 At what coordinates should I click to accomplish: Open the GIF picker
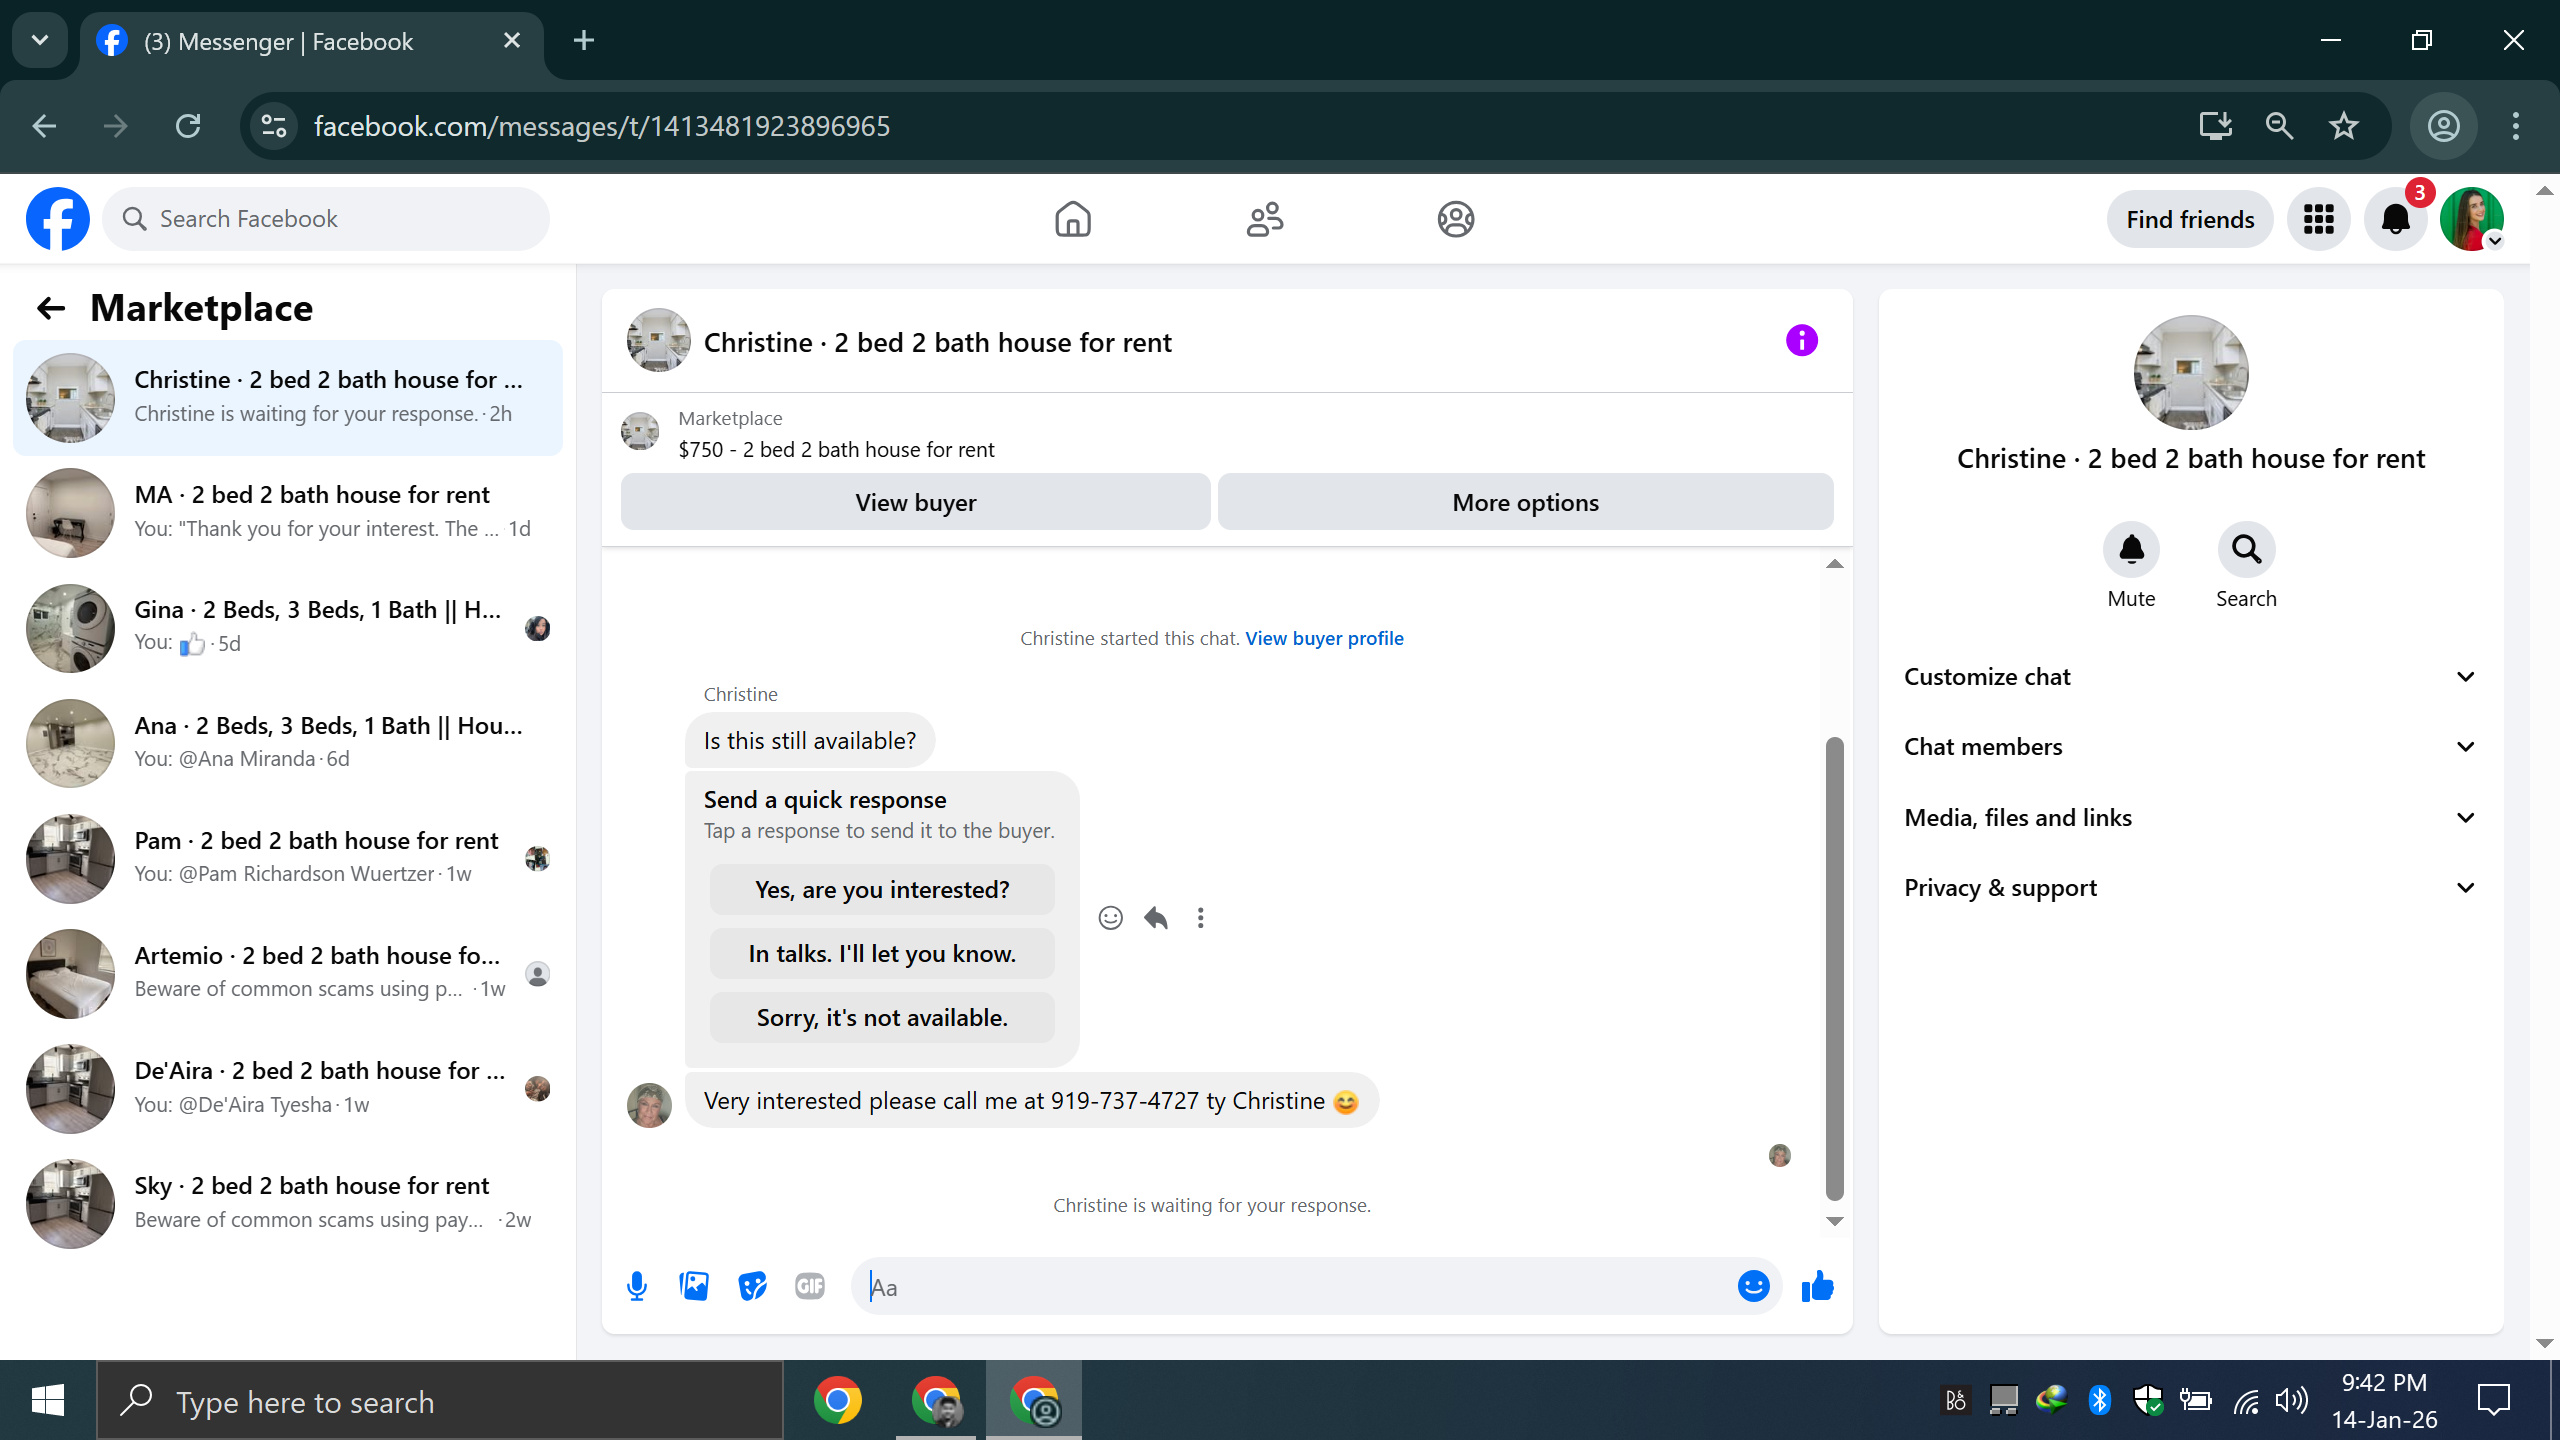pos(810,1286)
